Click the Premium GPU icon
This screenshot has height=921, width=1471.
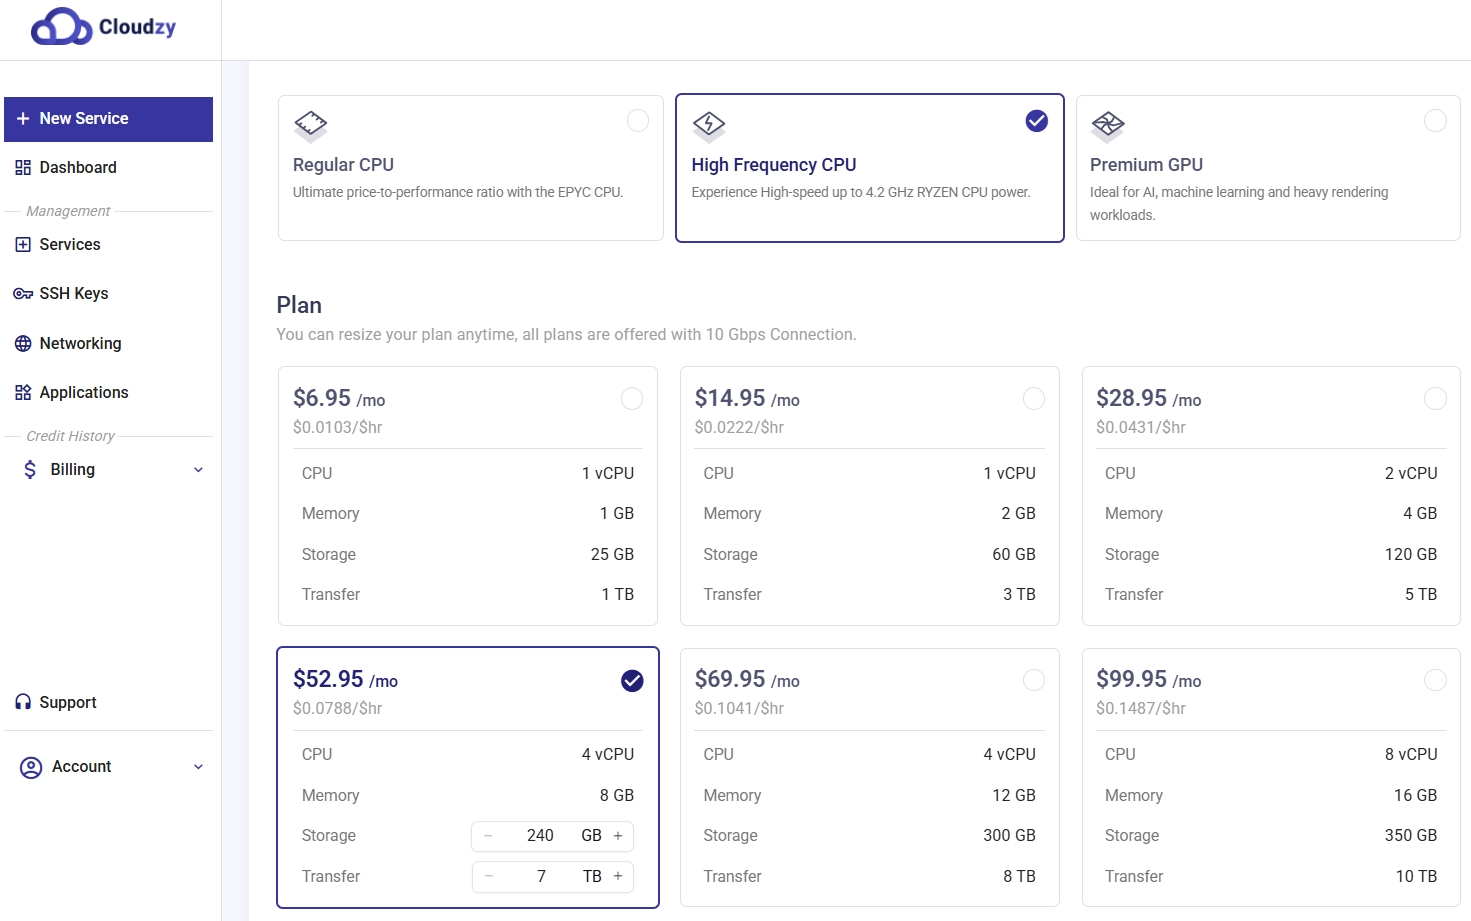coord(1107,125)
